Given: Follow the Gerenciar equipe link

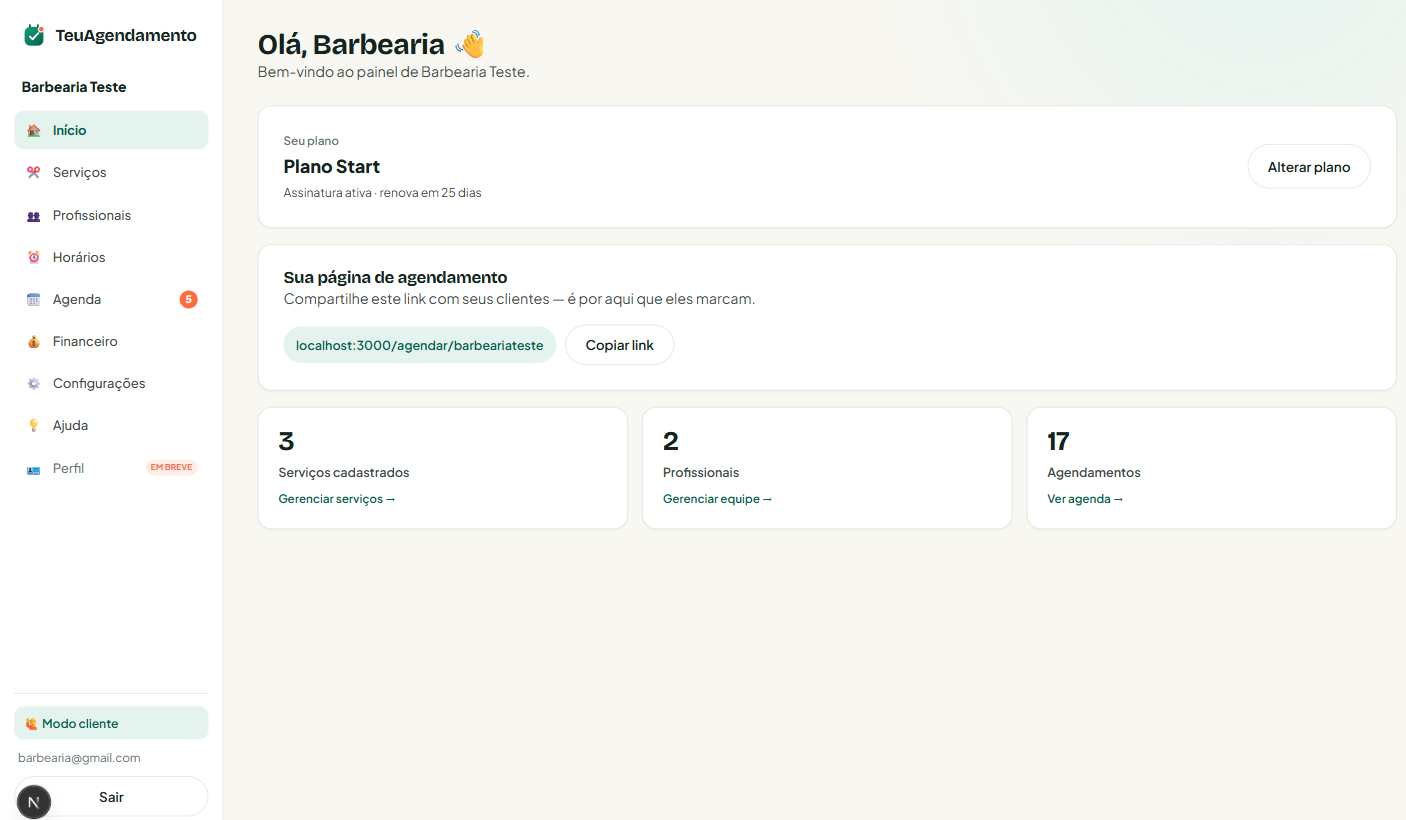Looking at the screenshot, I should [718, 499].
